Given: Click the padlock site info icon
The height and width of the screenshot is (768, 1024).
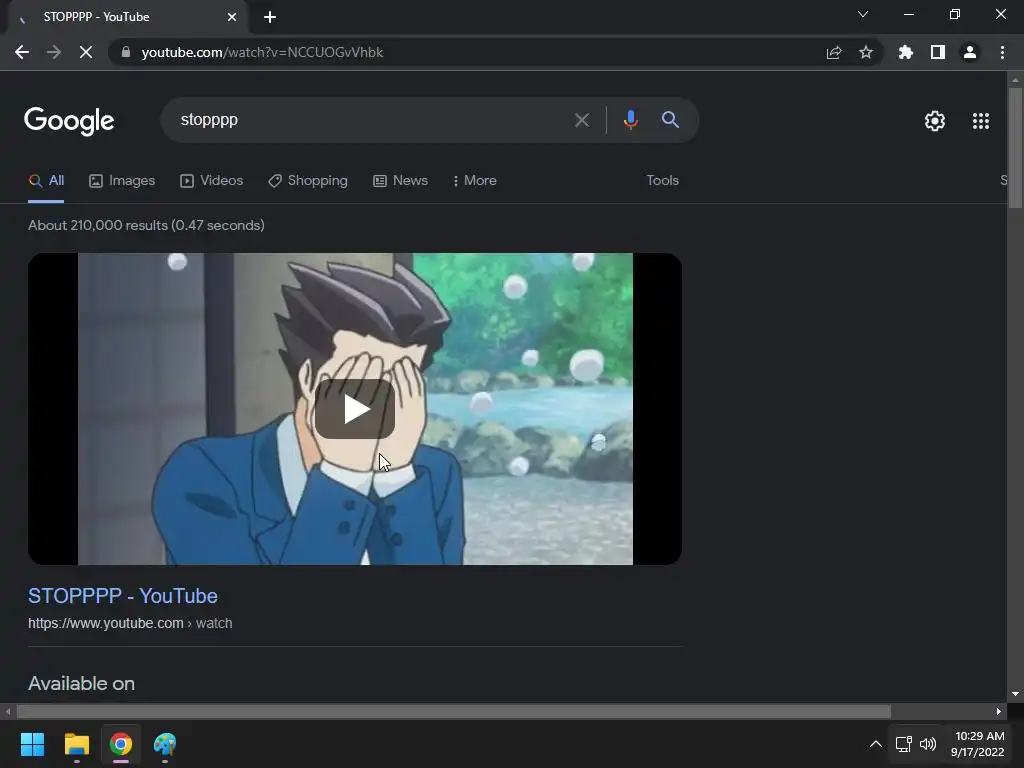Looking at the screenshot, I should 126,52.
